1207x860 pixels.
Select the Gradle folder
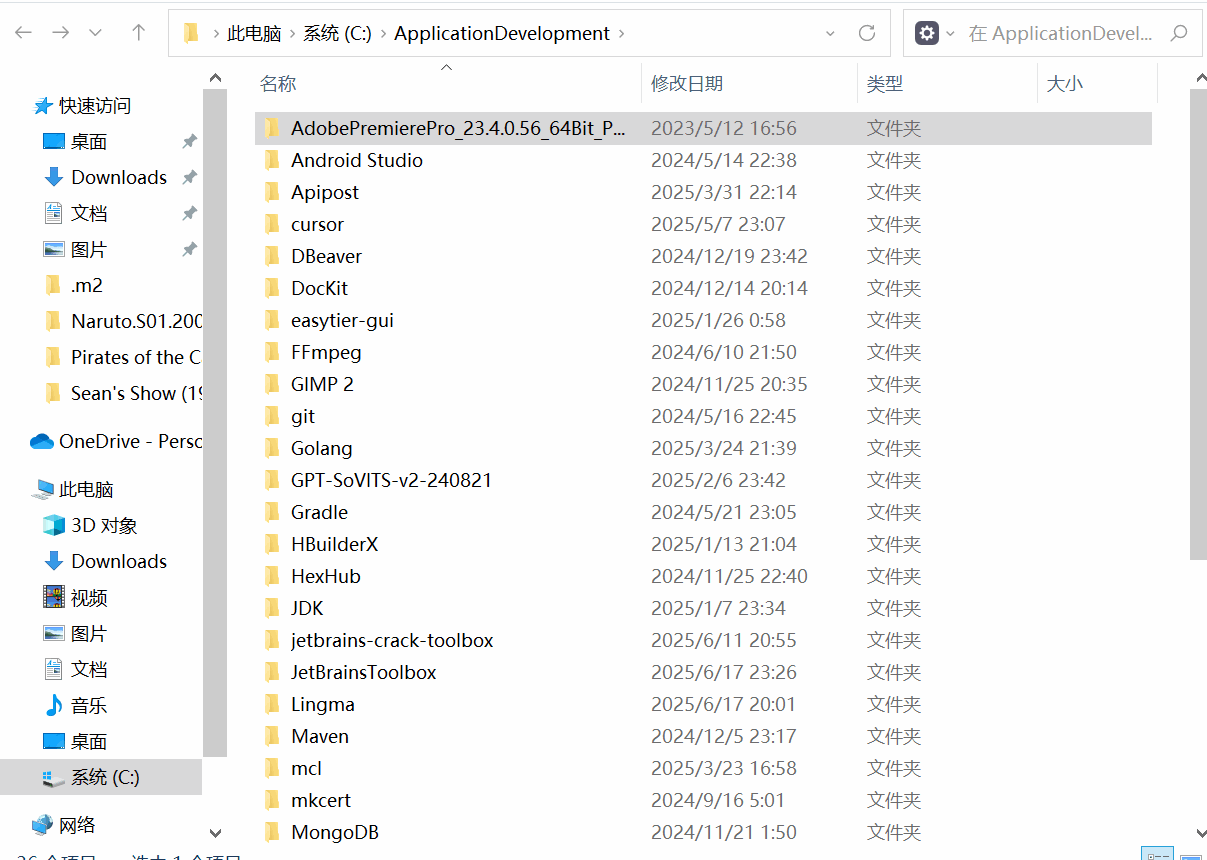[x=319, y=512]
